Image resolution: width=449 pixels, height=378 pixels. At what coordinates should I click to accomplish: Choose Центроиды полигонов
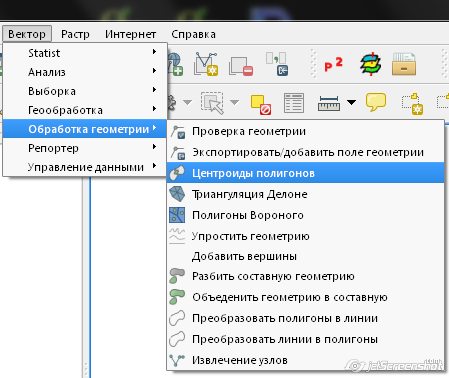tap(305, 173)
